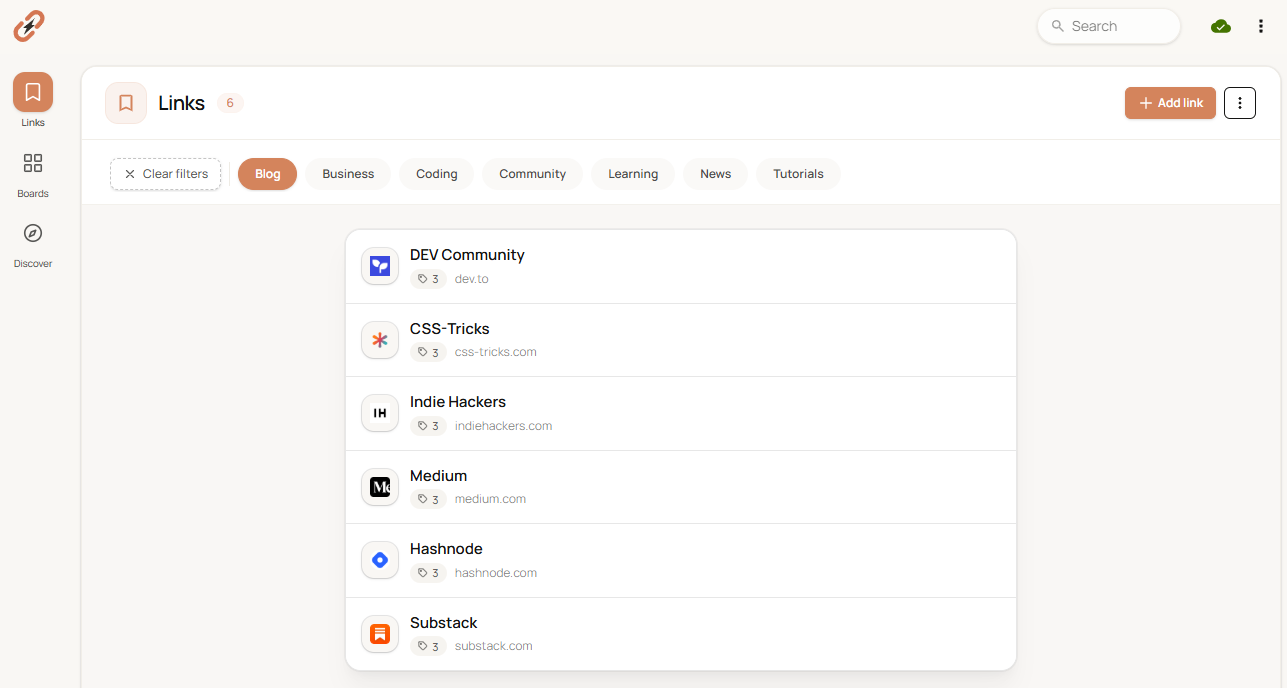
Task: Click the magnifier icon in Search
Action: click(x=1058, y=26)
